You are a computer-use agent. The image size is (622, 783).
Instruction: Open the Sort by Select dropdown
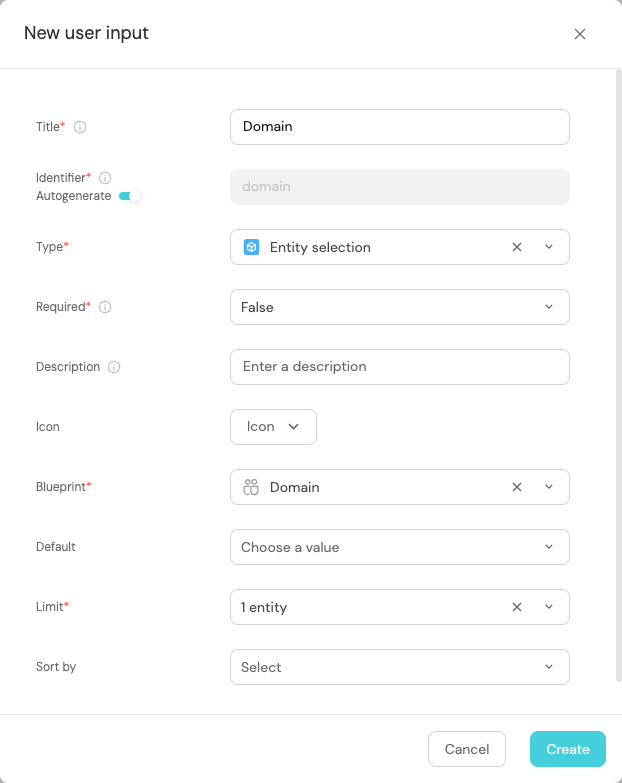[x=399, y=667]
